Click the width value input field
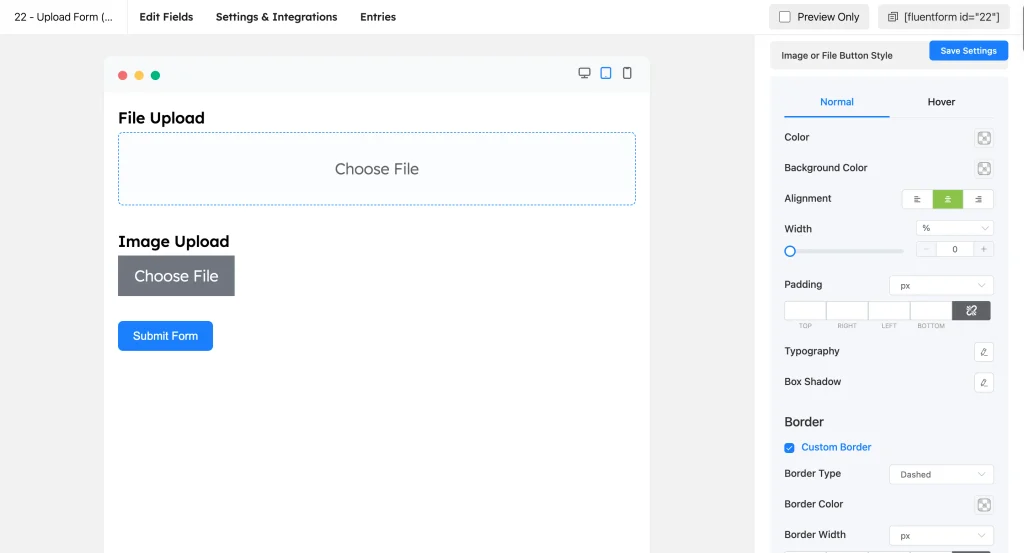This screenshot has height=553, width=1024. click(955, 249)
